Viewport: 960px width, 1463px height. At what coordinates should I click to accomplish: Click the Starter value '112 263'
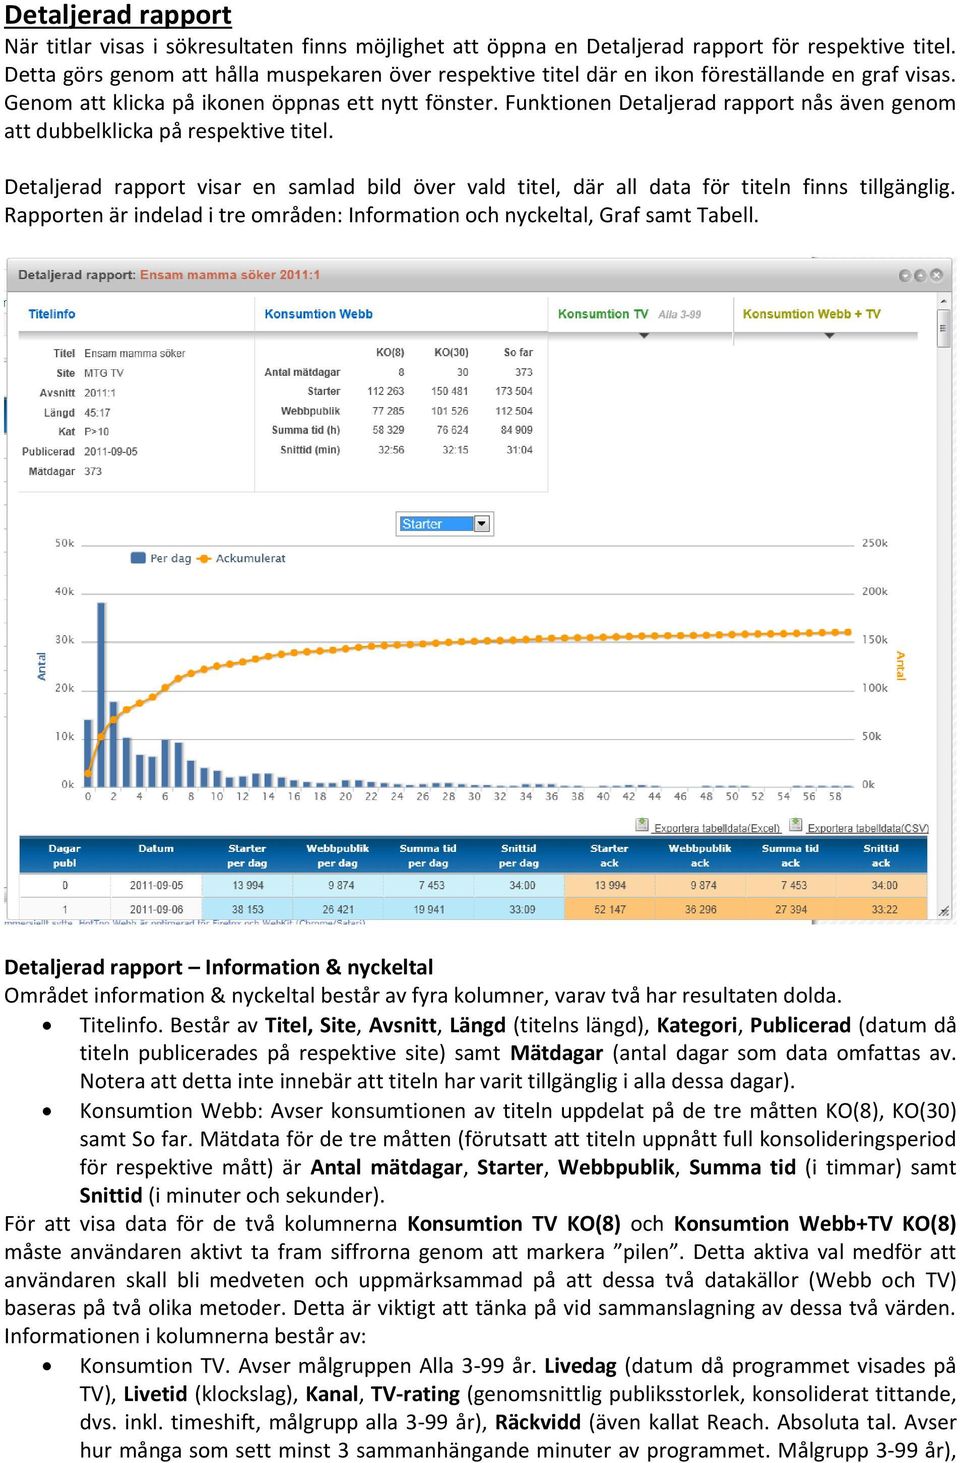click(386, 391)
